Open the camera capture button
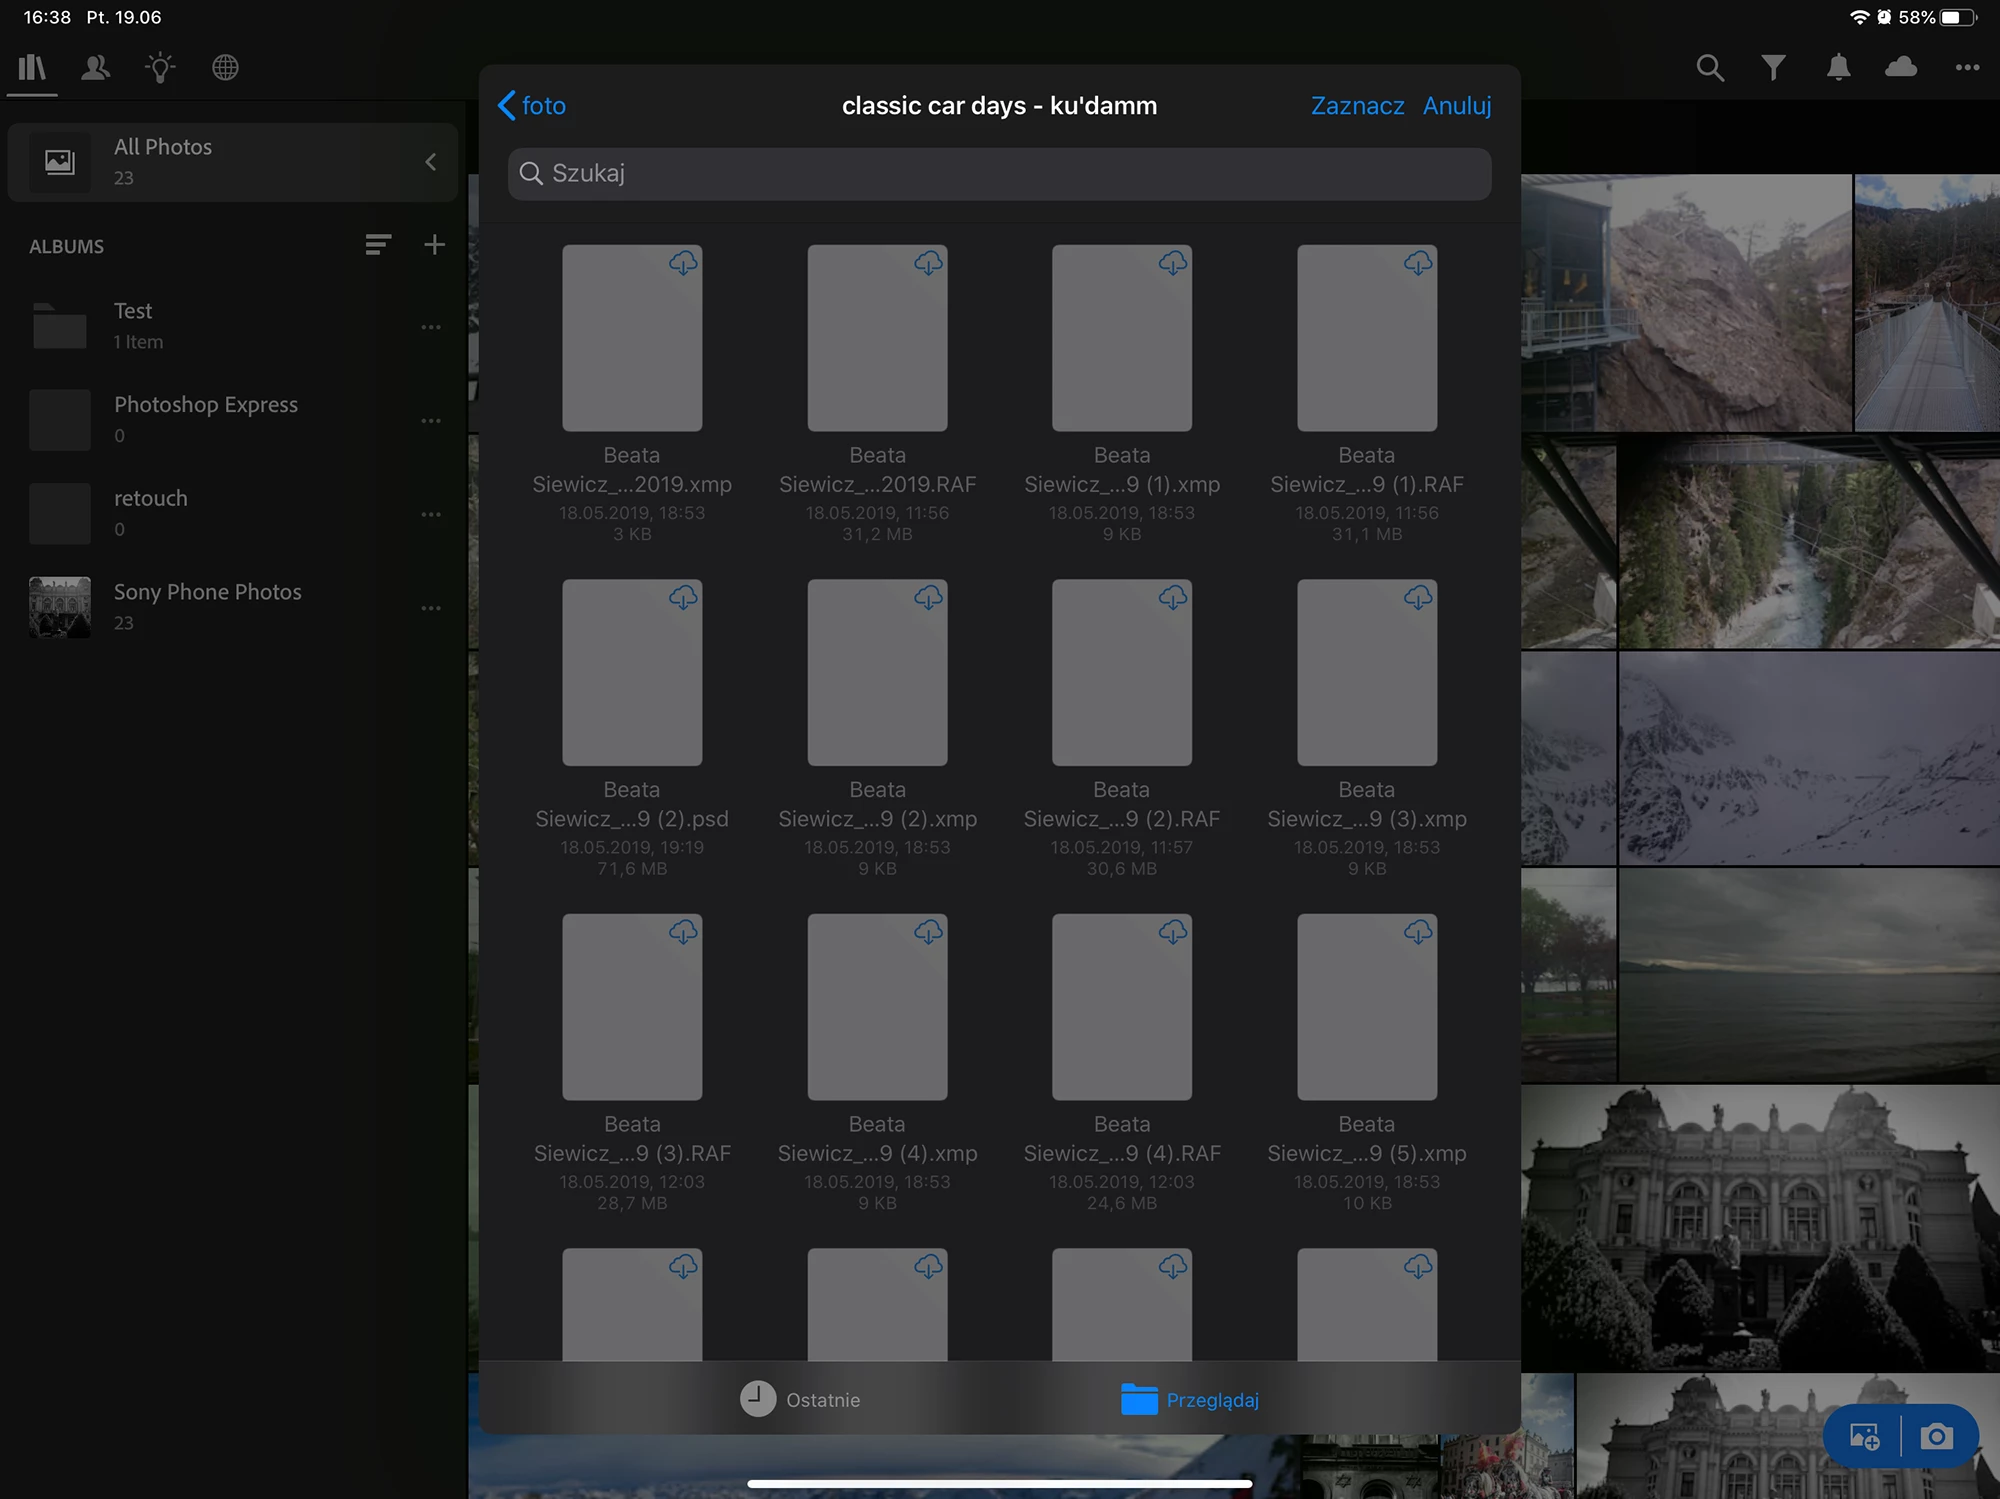This screenshot has height=1499, width=2000. pos(1936,1437)
